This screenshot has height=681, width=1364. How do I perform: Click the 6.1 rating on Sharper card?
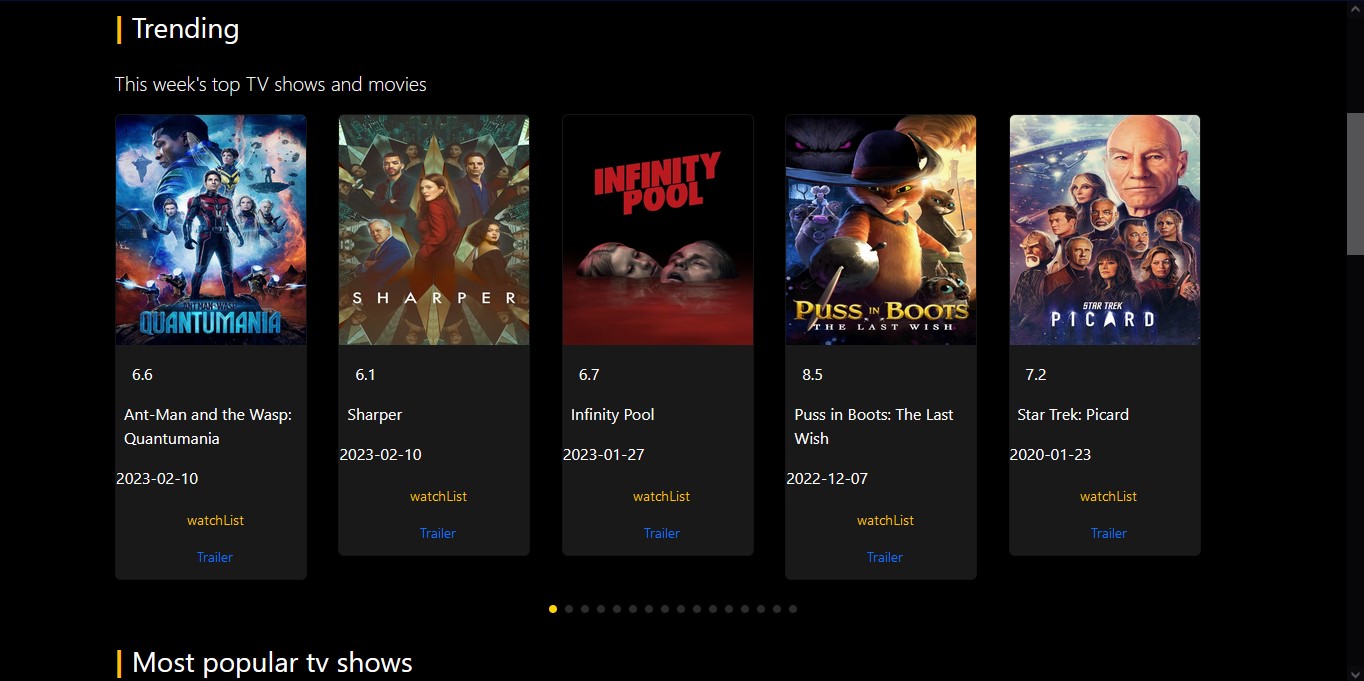coord(365,375)
